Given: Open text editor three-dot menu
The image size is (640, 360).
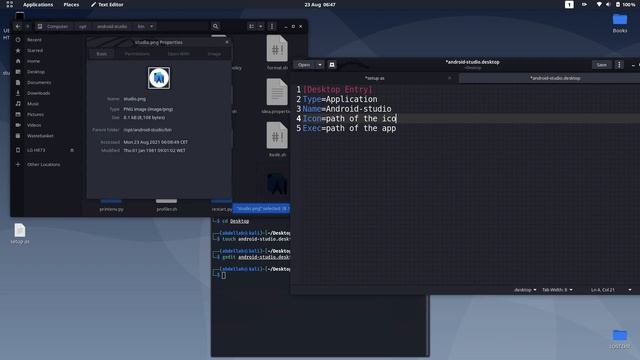Looking at the screenshot, I should [x=619, y=65].
